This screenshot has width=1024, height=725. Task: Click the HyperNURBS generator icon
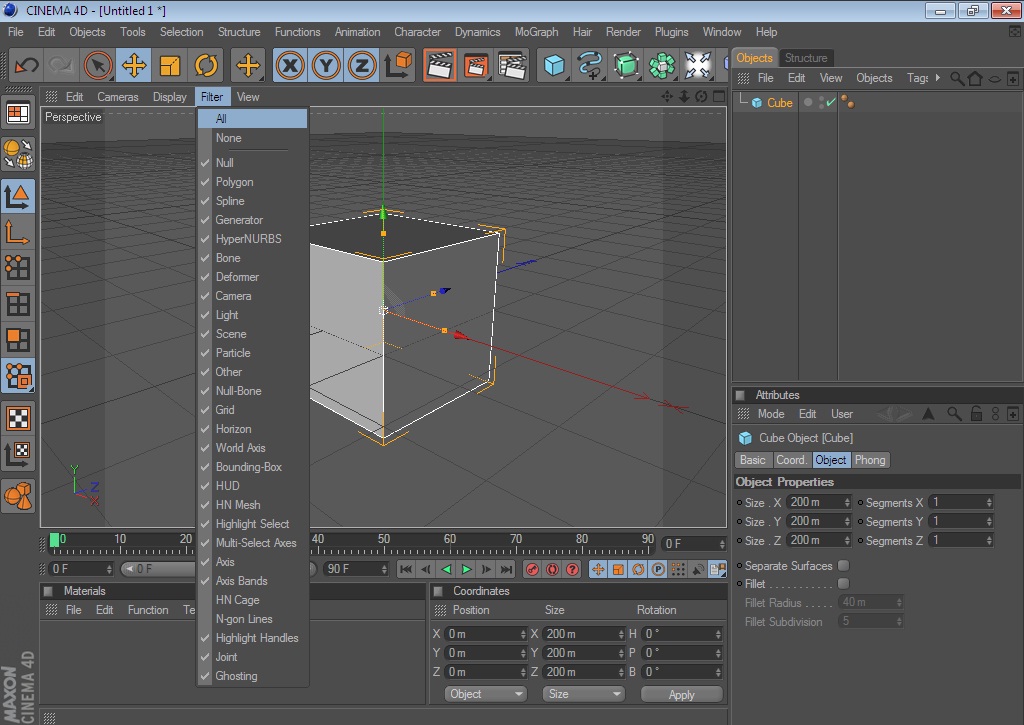(x=626, y=65)
